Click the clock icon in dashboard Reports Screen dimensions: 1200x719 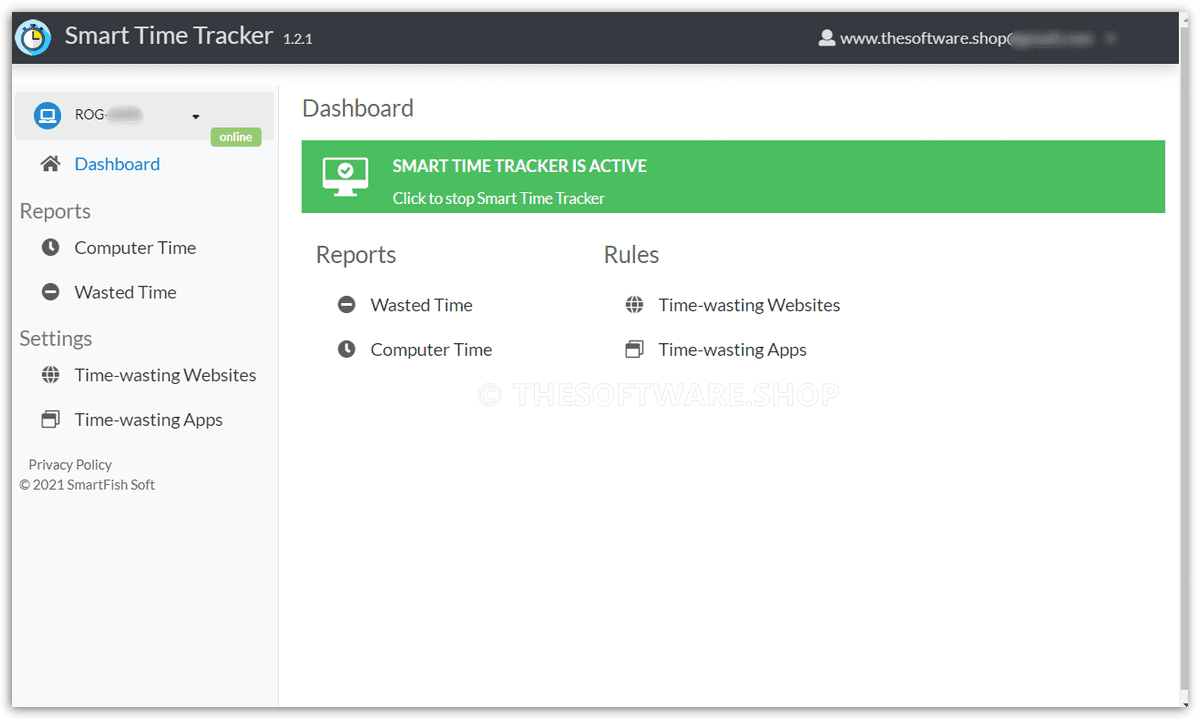point(346,349)
